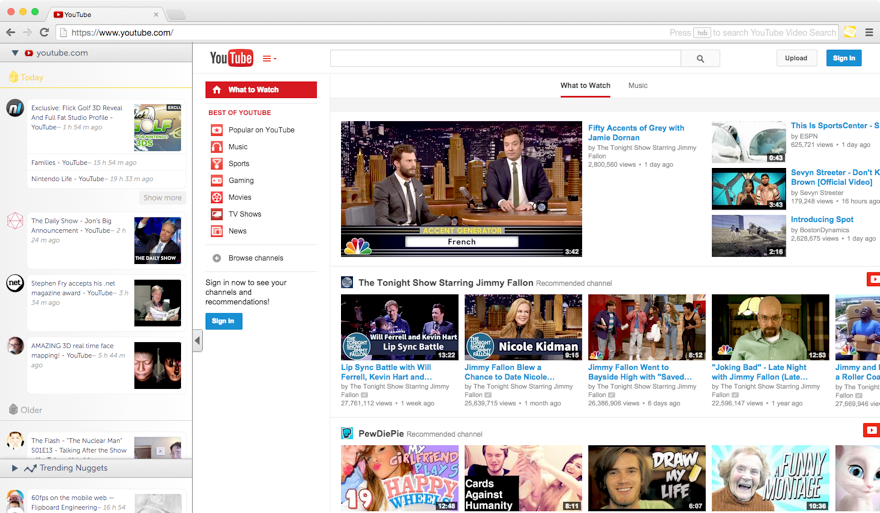The image size is (880, 513).
Task: Click the PewDiePie channel avatar icon
Action: tap(347, 433)
